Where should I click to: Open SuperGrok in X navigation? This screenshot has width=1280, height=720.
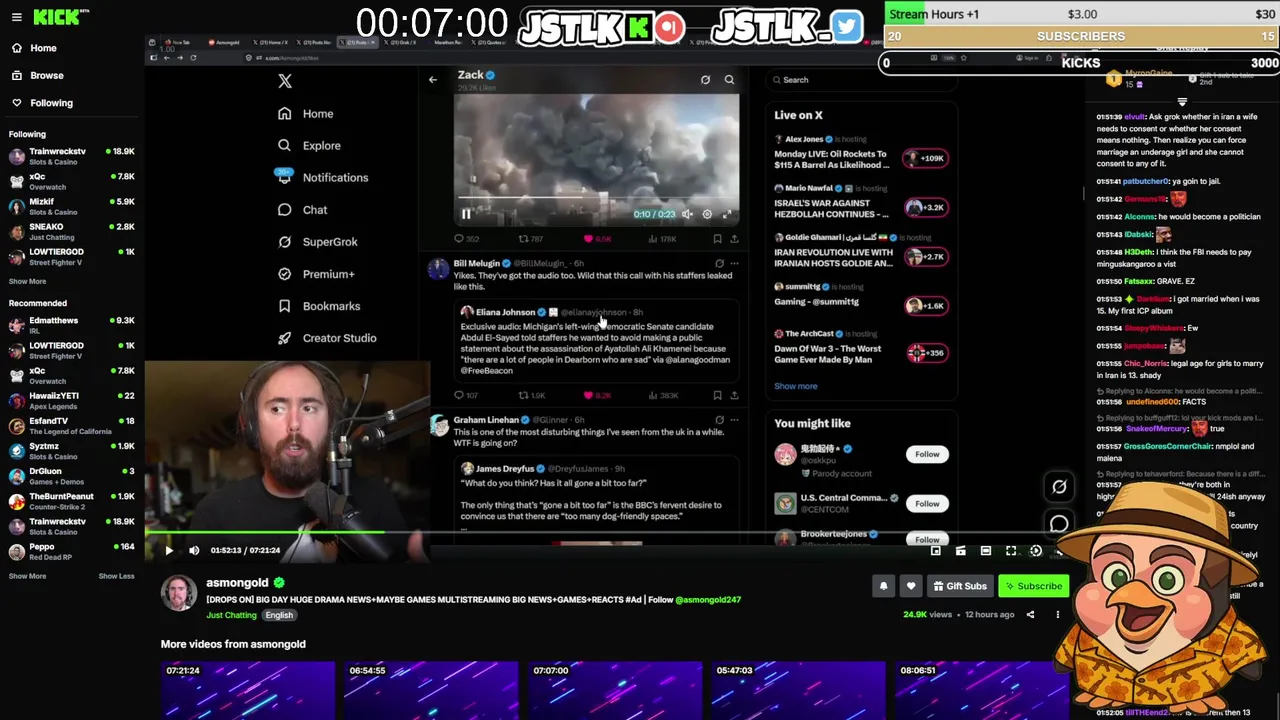[318, 242]
